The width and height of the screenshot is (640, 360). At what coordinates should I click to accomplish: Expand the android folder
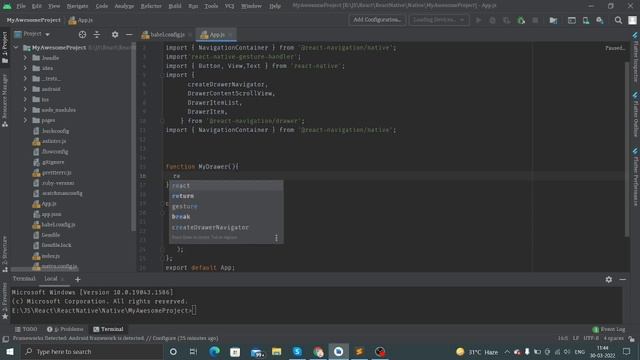click(x=25, y=89)
